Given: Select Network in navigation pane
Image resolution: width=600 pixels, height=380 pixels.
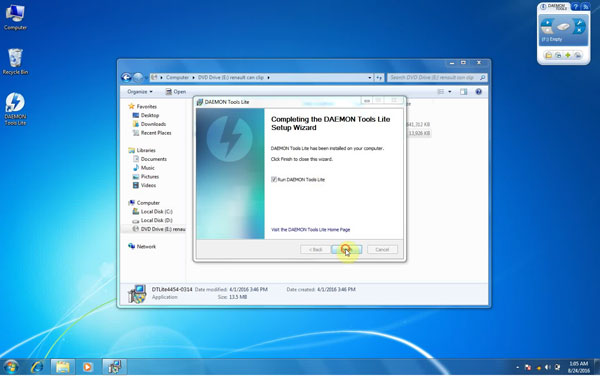Looking at the screenshot, I should pyautogui.click(x=146, y=247).
